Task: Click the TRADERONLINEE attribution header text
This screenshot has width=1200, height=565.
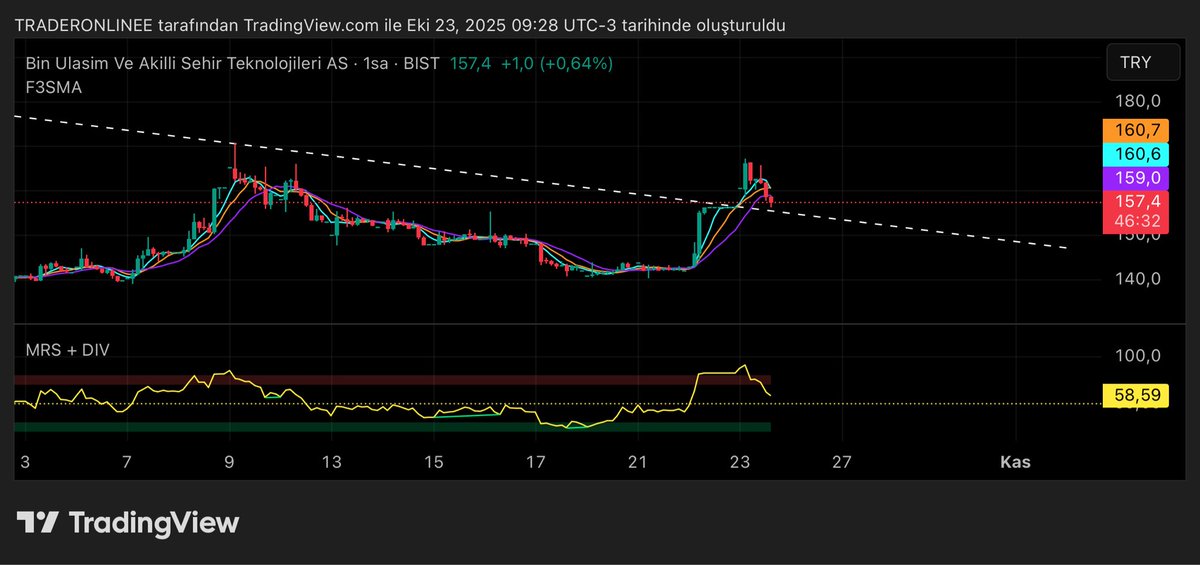Action: (x=400, y=25)
